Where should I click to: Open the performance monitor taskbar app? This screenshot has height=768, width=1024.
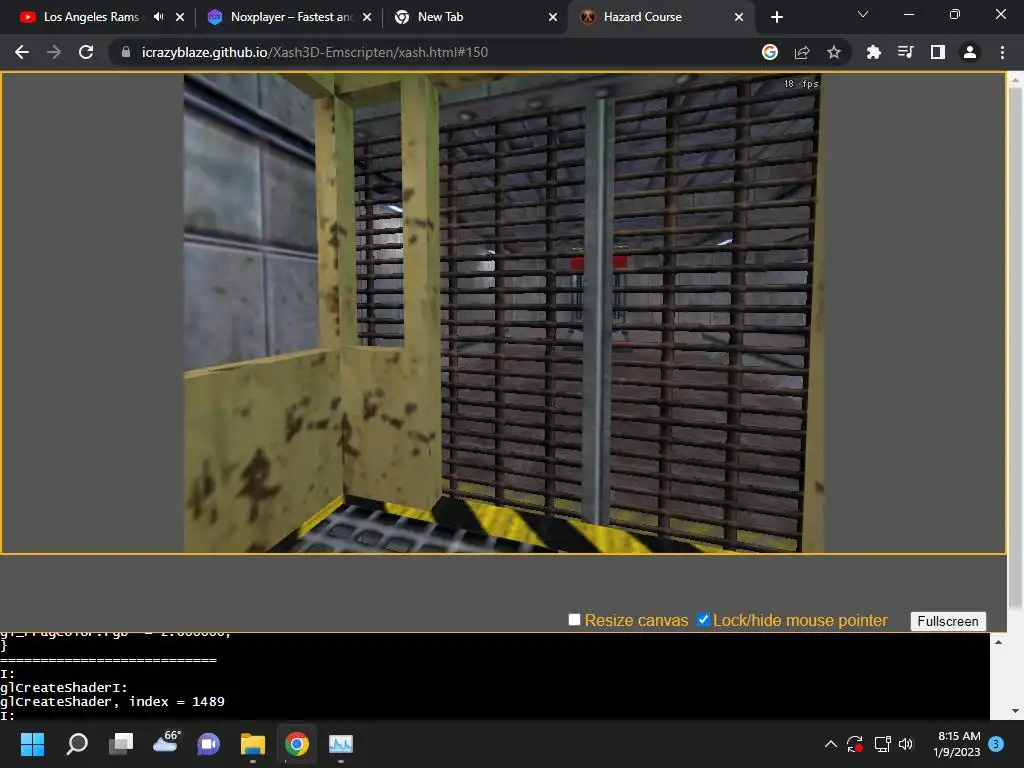[x=341, y=744]
